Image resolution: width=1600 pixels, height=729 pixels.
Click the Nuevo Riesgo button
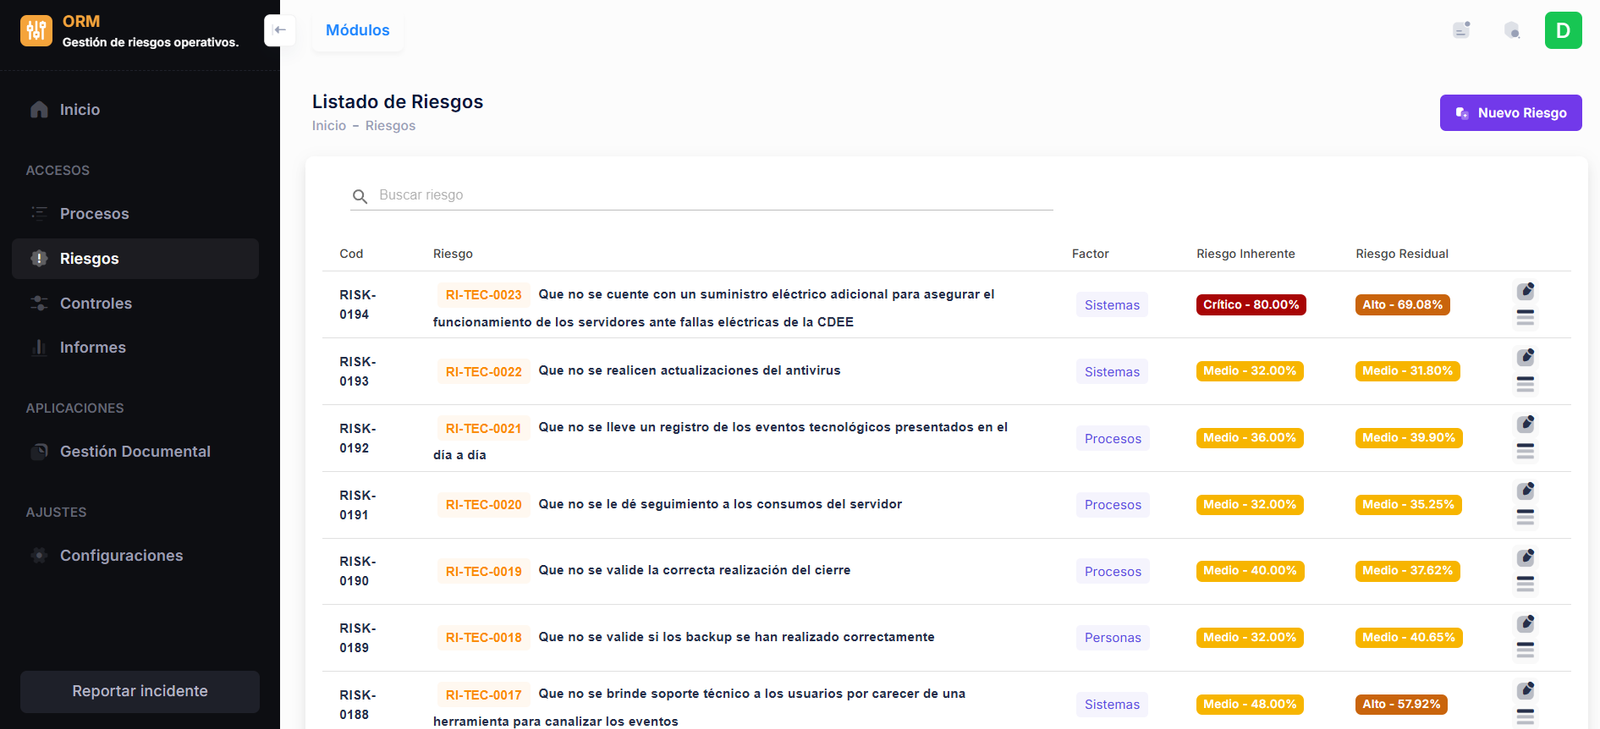(x=1510, y=113)
